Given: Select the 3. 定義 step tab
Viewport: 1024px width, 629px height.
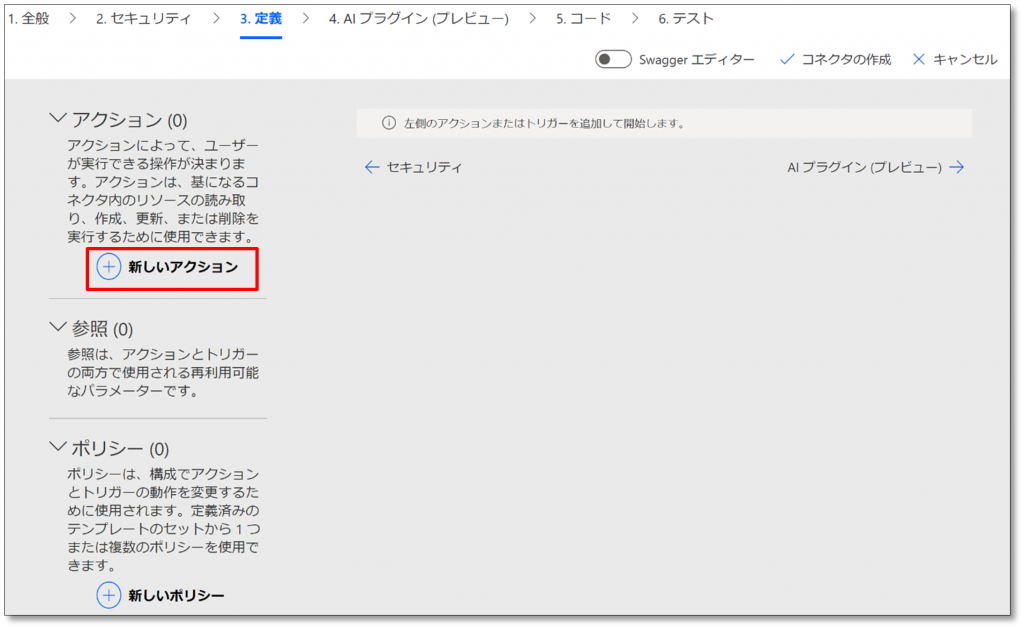Looking at the screenshot, I should 261,18.
